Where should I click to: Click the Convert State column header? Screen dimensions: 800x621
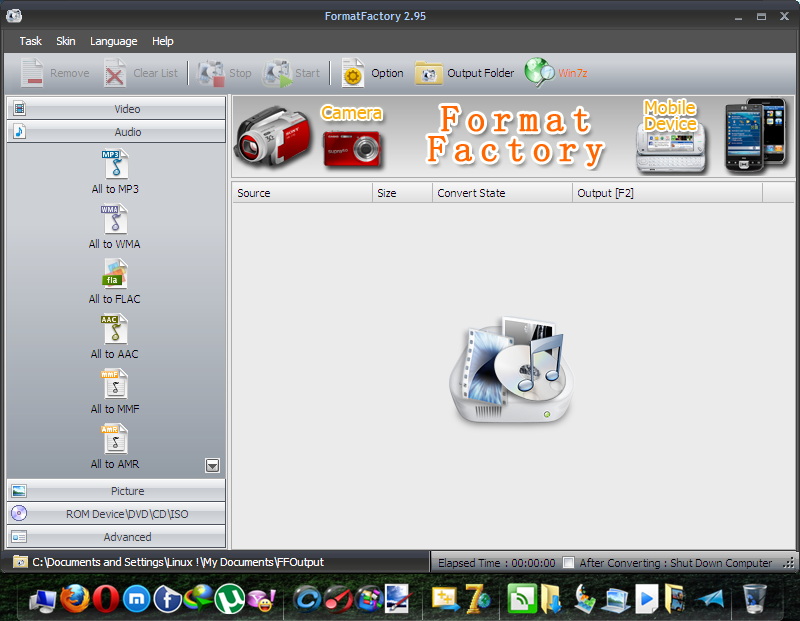point(503,193)
